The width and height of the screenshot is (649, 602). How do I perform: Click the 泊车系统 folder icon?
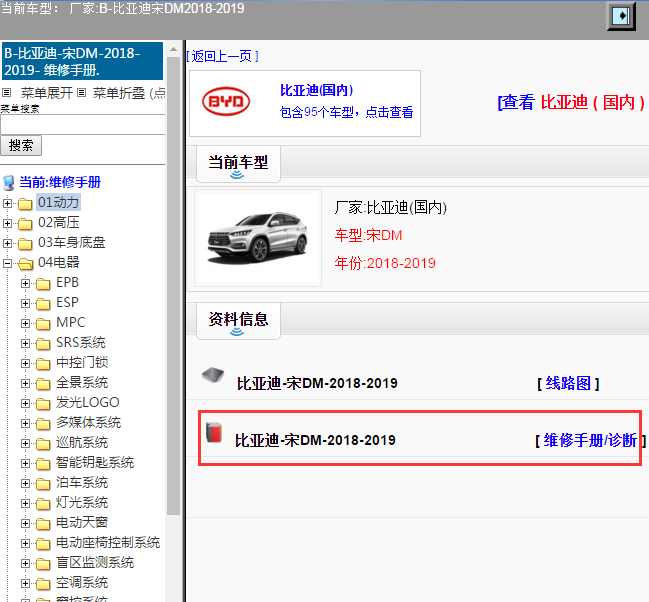(43, 484)
